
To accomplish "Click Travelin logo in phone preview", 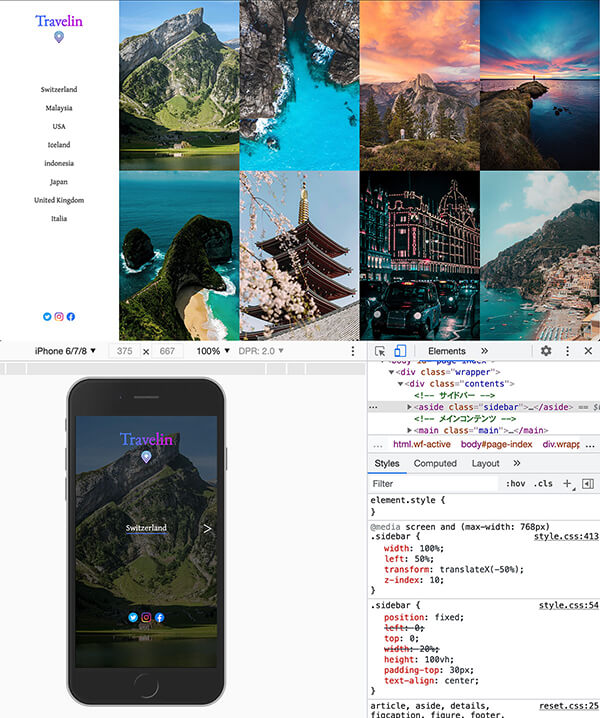I will [146, 440].
